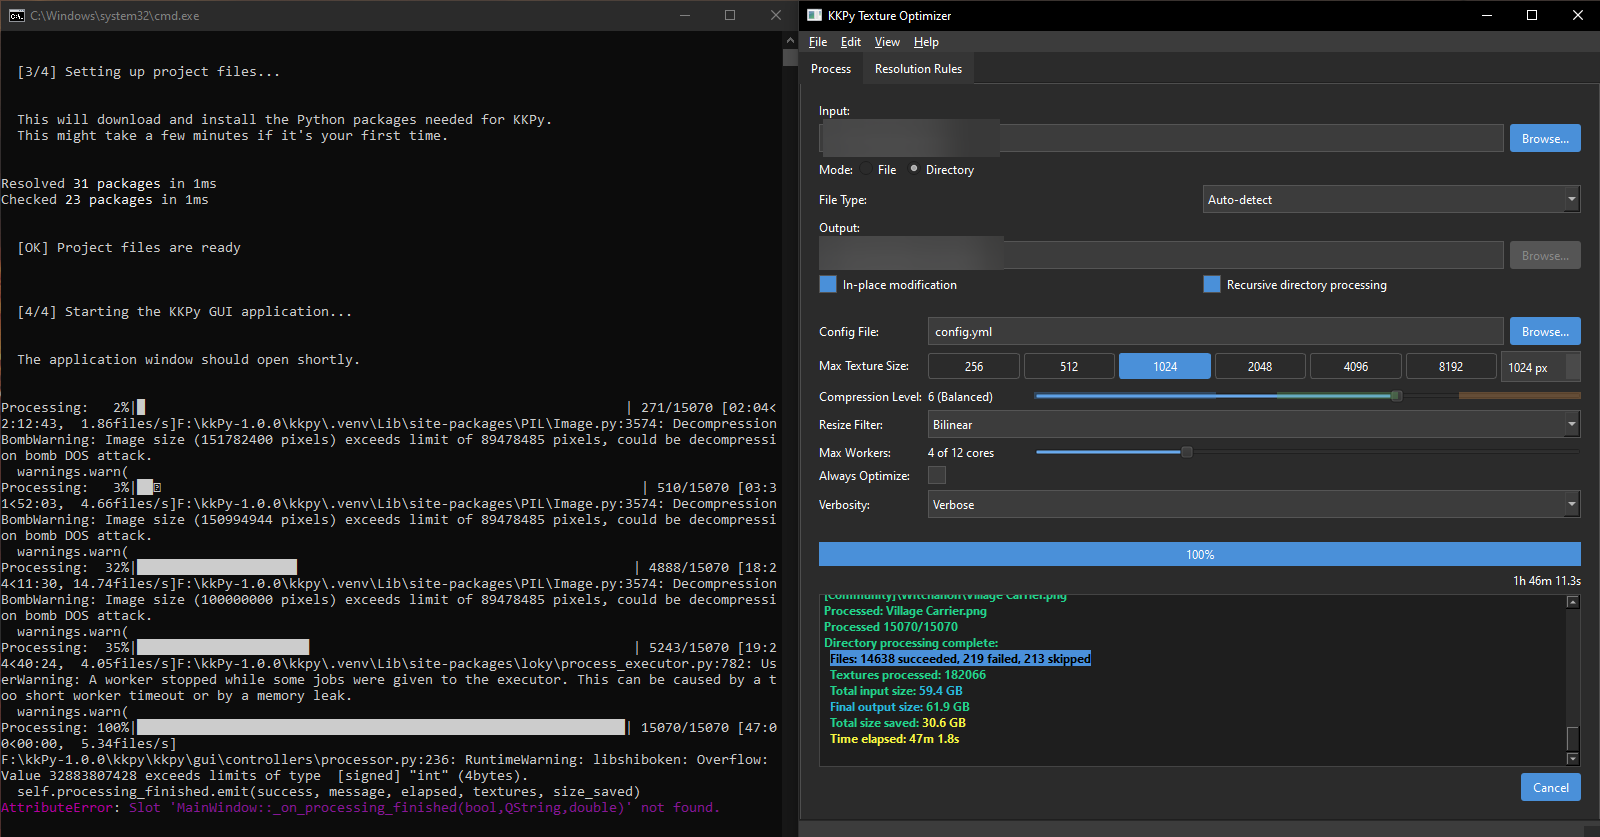Click the 'Processed: Village Carrier.png' log line
This screenshot has height=837, width=1600.
click(x=905, y=611)
